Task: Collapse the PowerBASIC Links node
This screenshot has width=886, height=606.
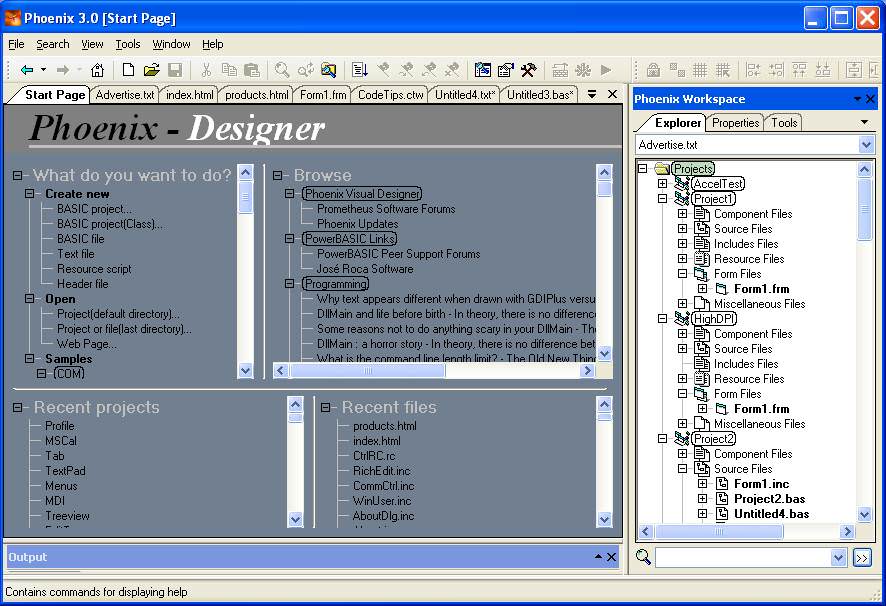Action: (289, 239)
